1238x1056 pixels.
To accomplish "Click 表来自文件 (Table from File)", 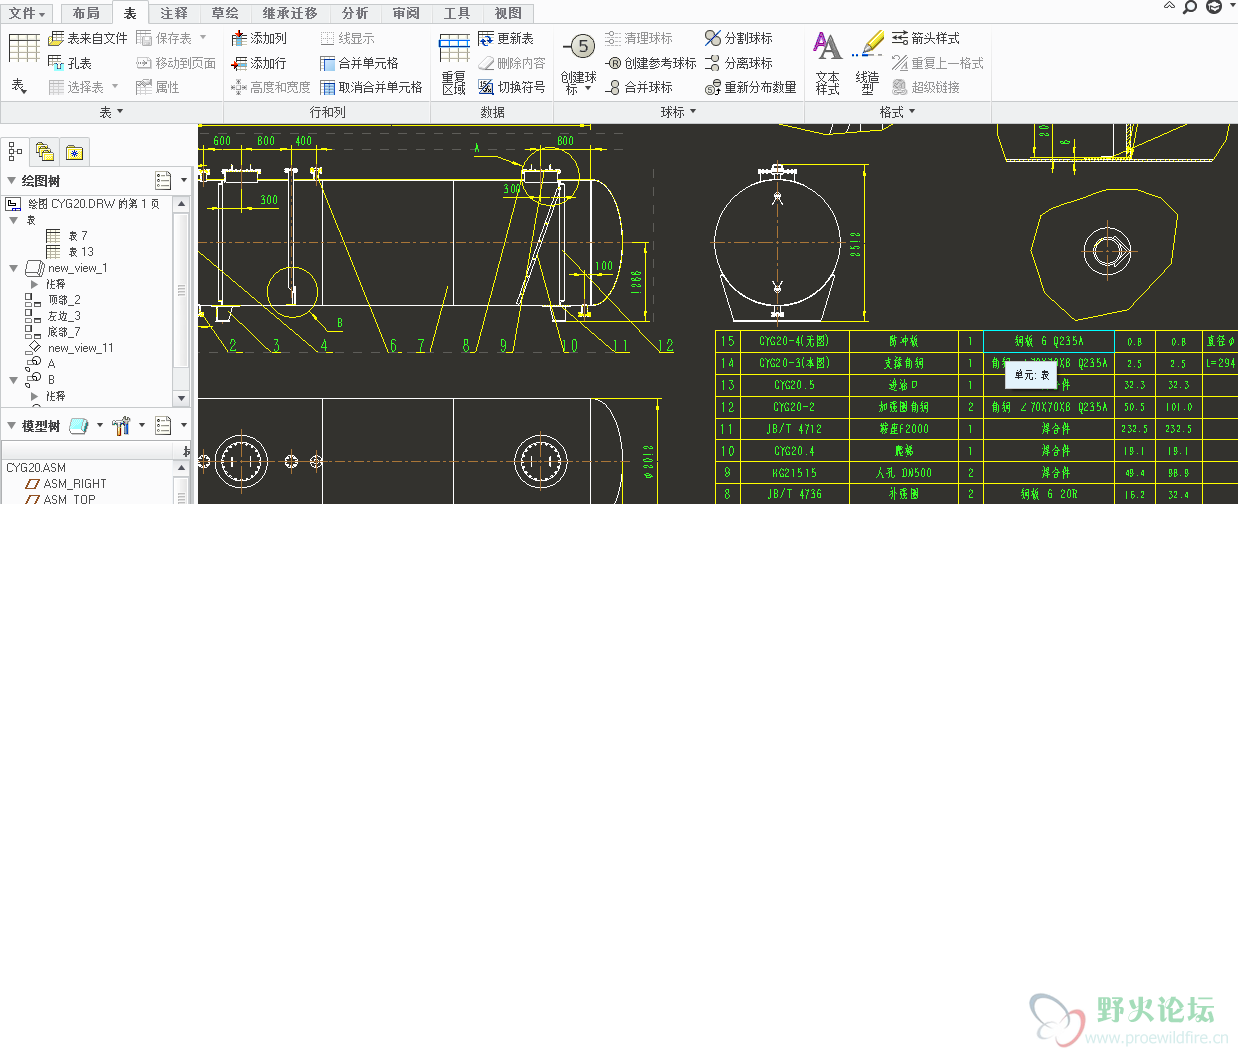I will click(88, 38).
